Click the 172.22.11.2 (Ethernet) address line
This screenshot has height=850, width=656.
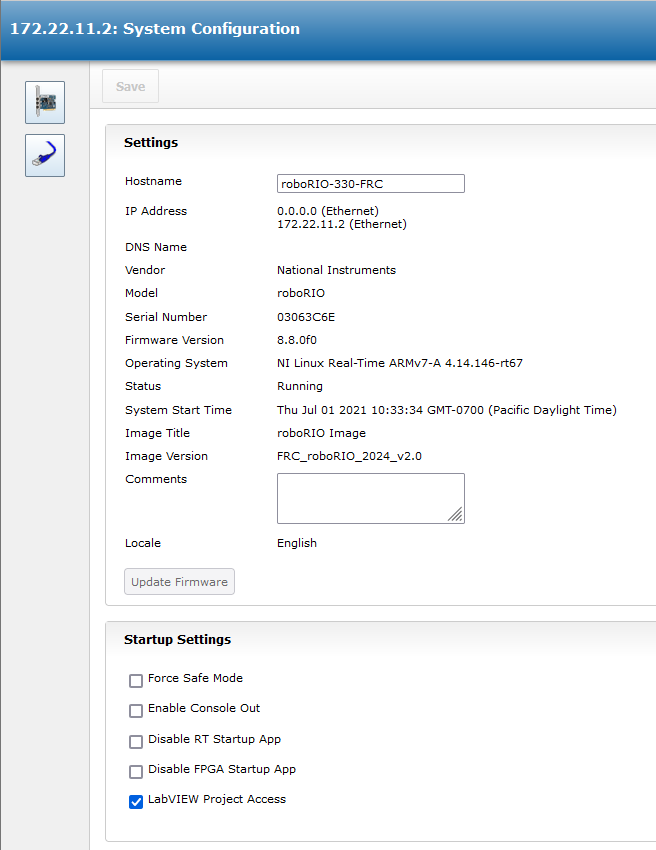pos(342,225)
